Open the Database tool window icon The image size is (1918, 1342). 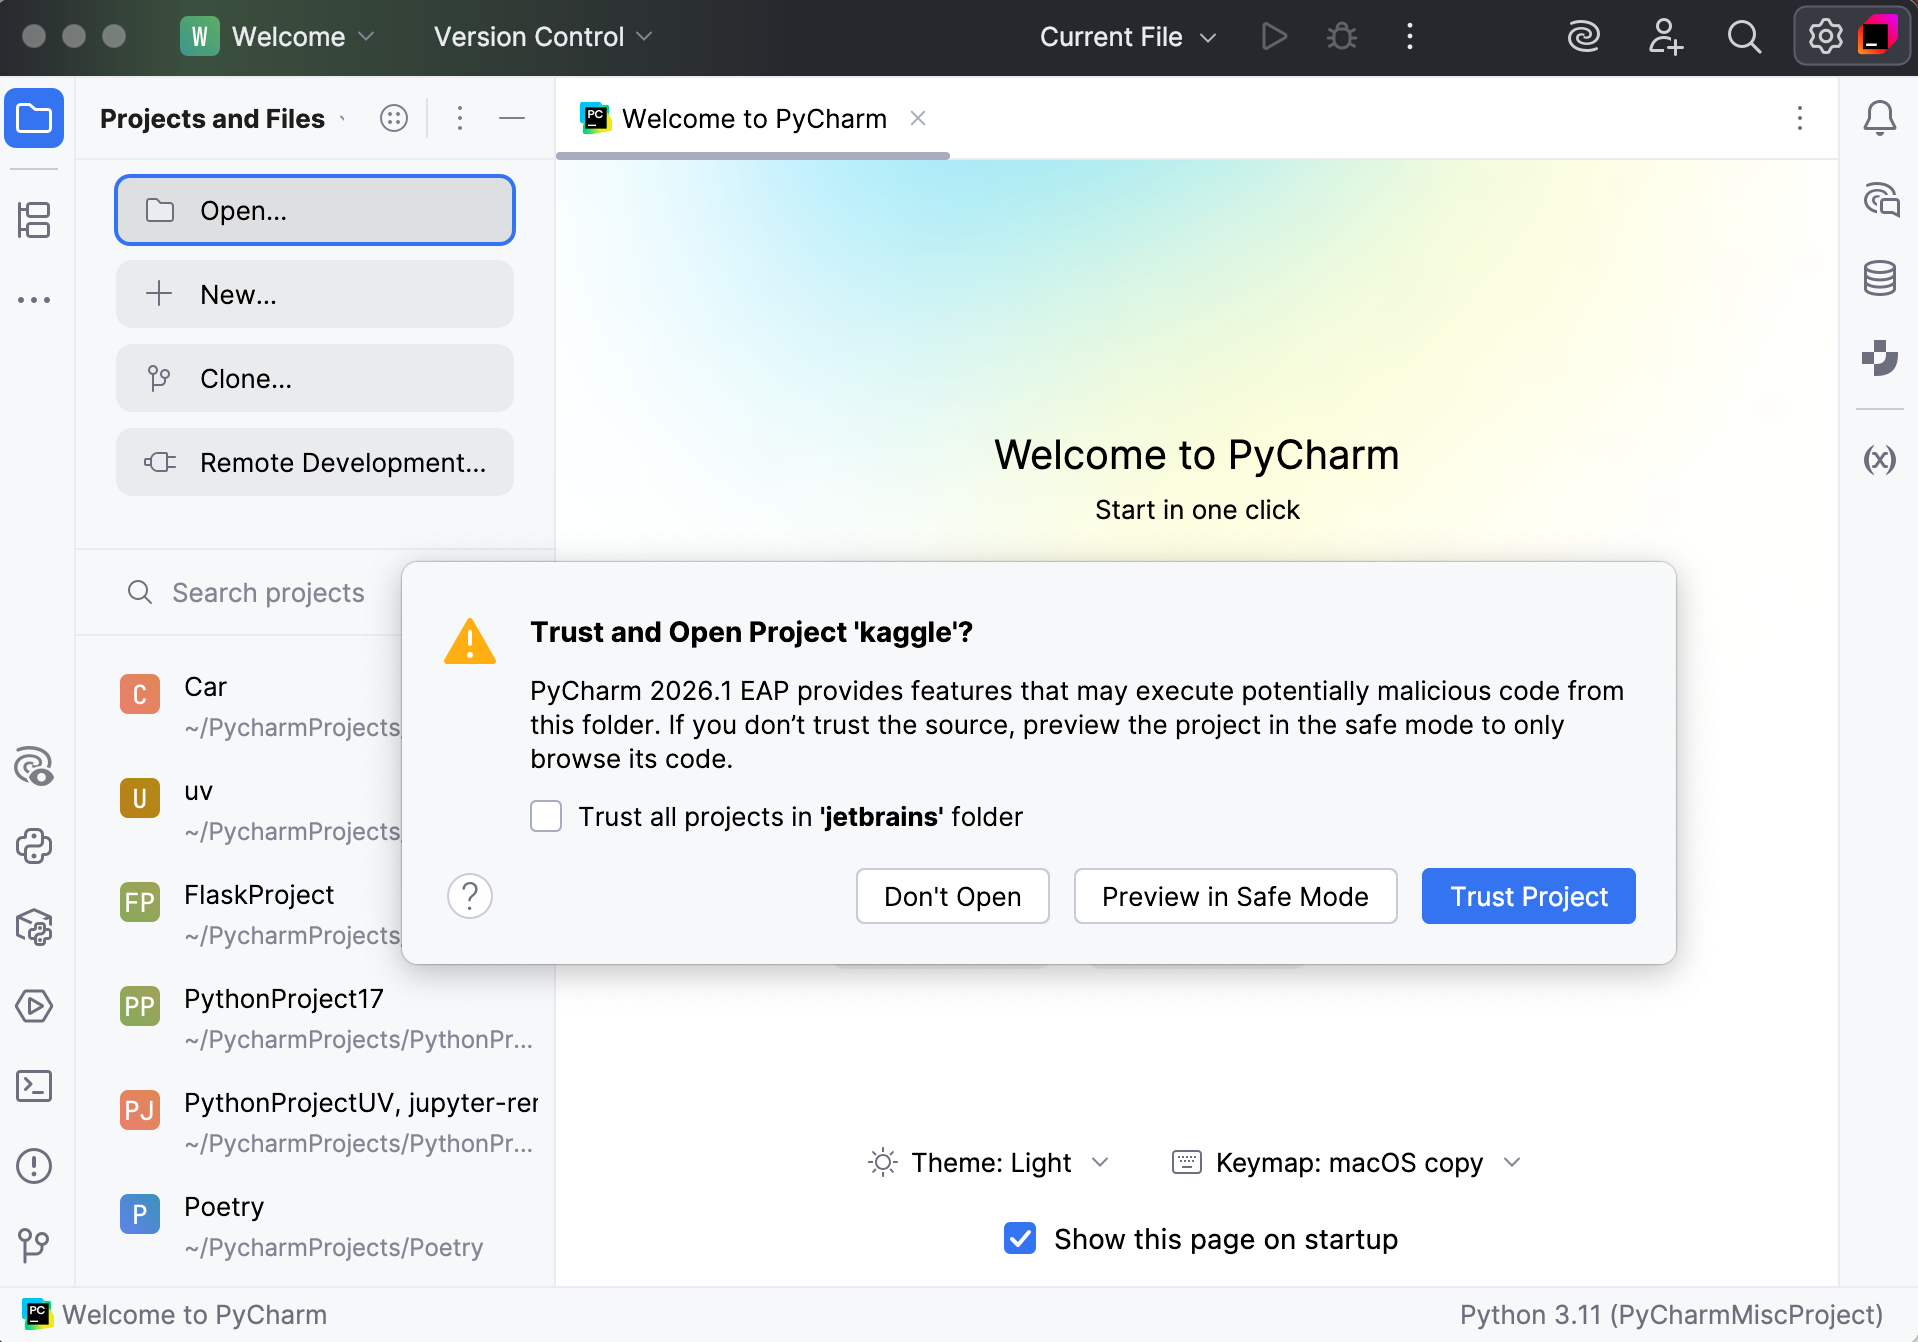click(1879, 278)
